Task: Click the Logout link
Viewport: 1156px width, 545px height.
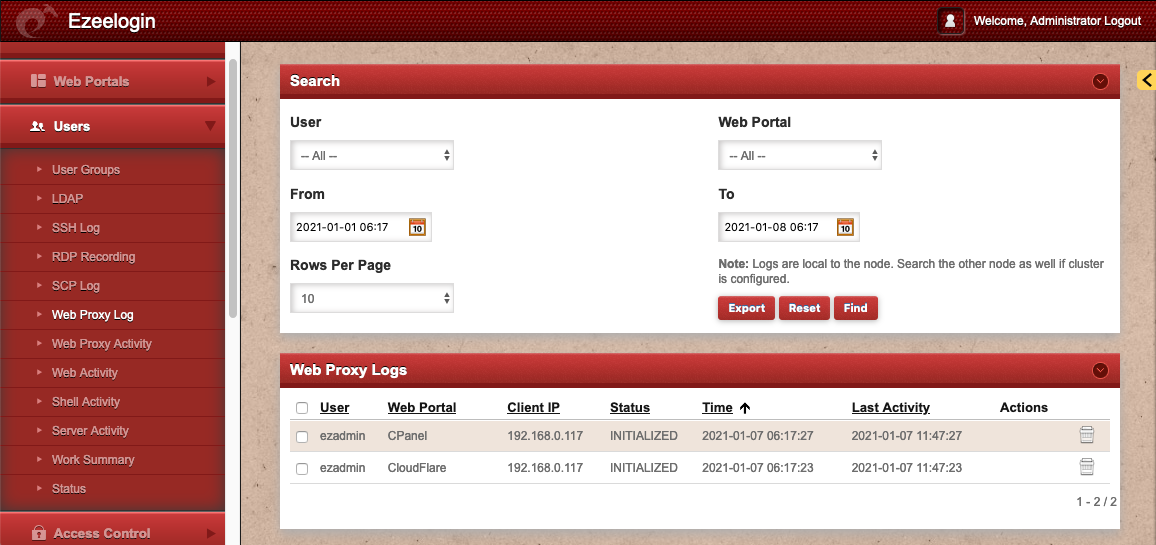Action: 1122,21
